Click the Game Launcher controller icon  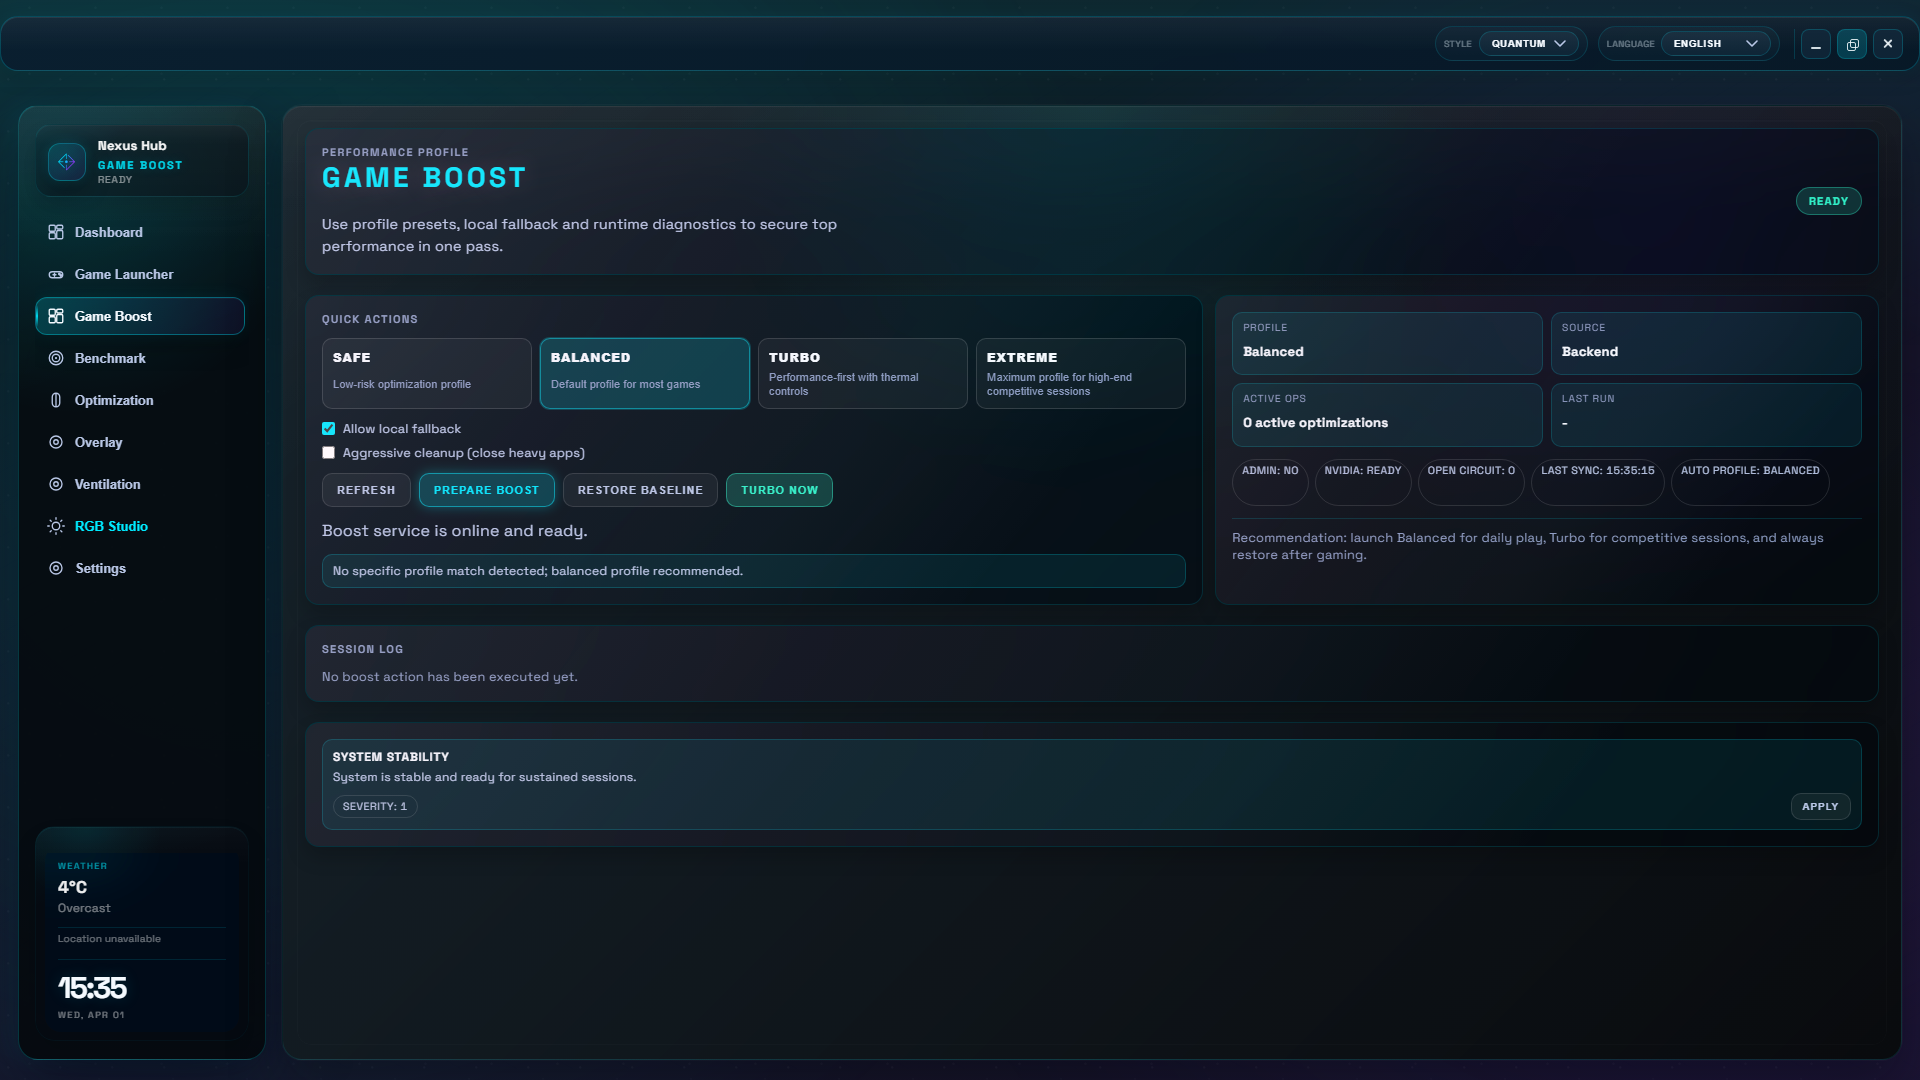pyautogui.click(x=56, y=274)
